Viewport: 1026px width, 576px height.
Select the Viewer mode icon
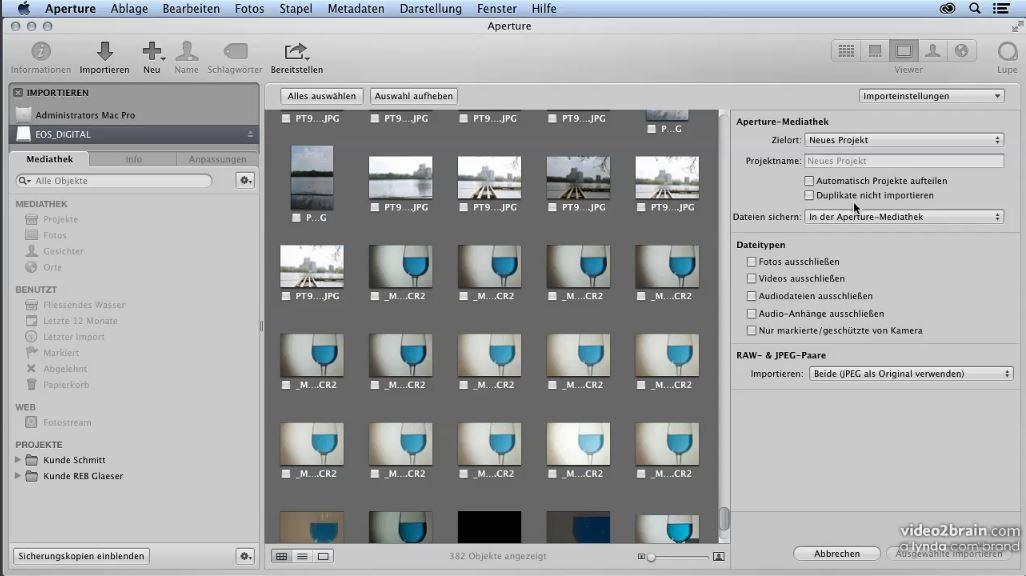click(904, 51)
